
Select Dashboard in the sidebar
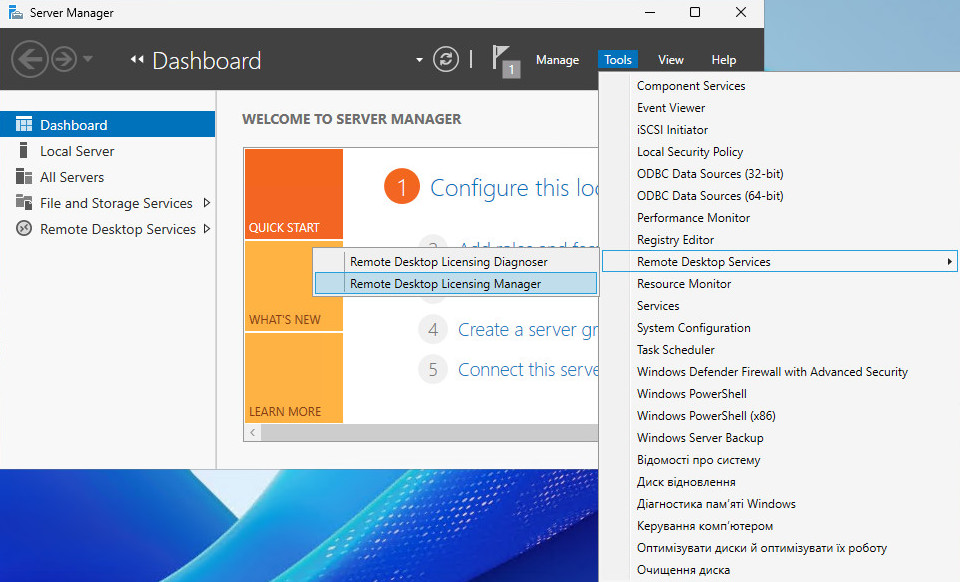click(x=107, y=124)
